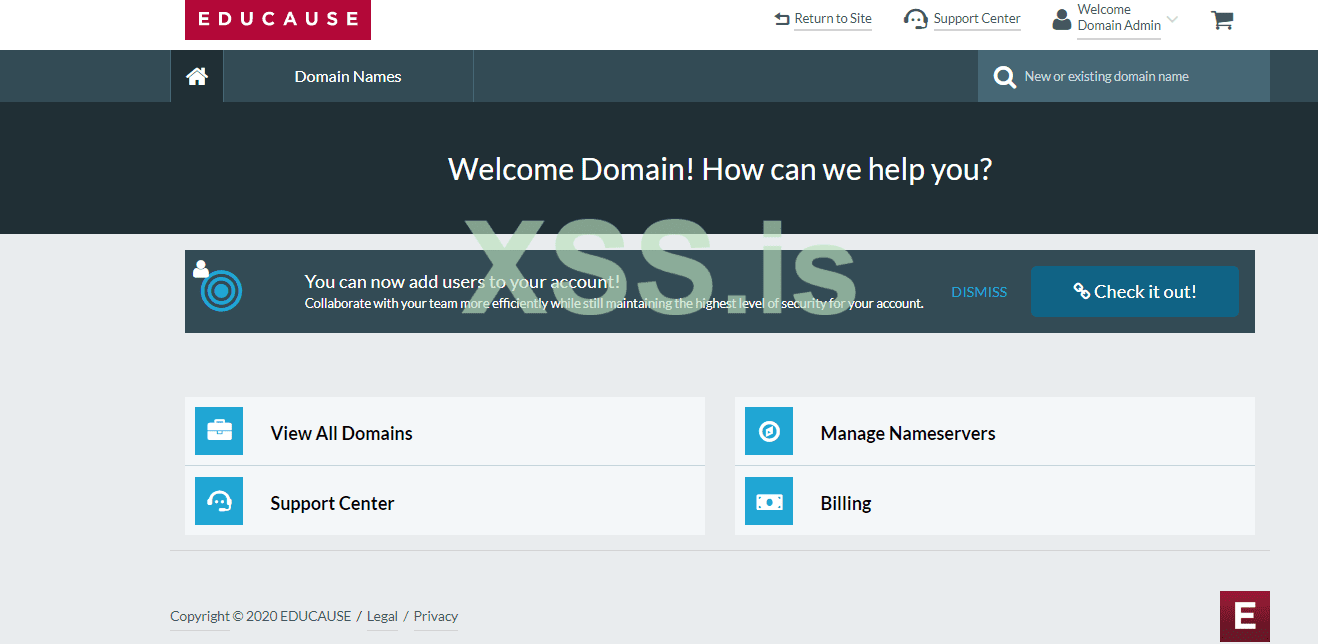Click the red E badge in footer corner
The width and height of the screenshot is (1318, 644).
pyautogui.click(x=1244, y=616)
